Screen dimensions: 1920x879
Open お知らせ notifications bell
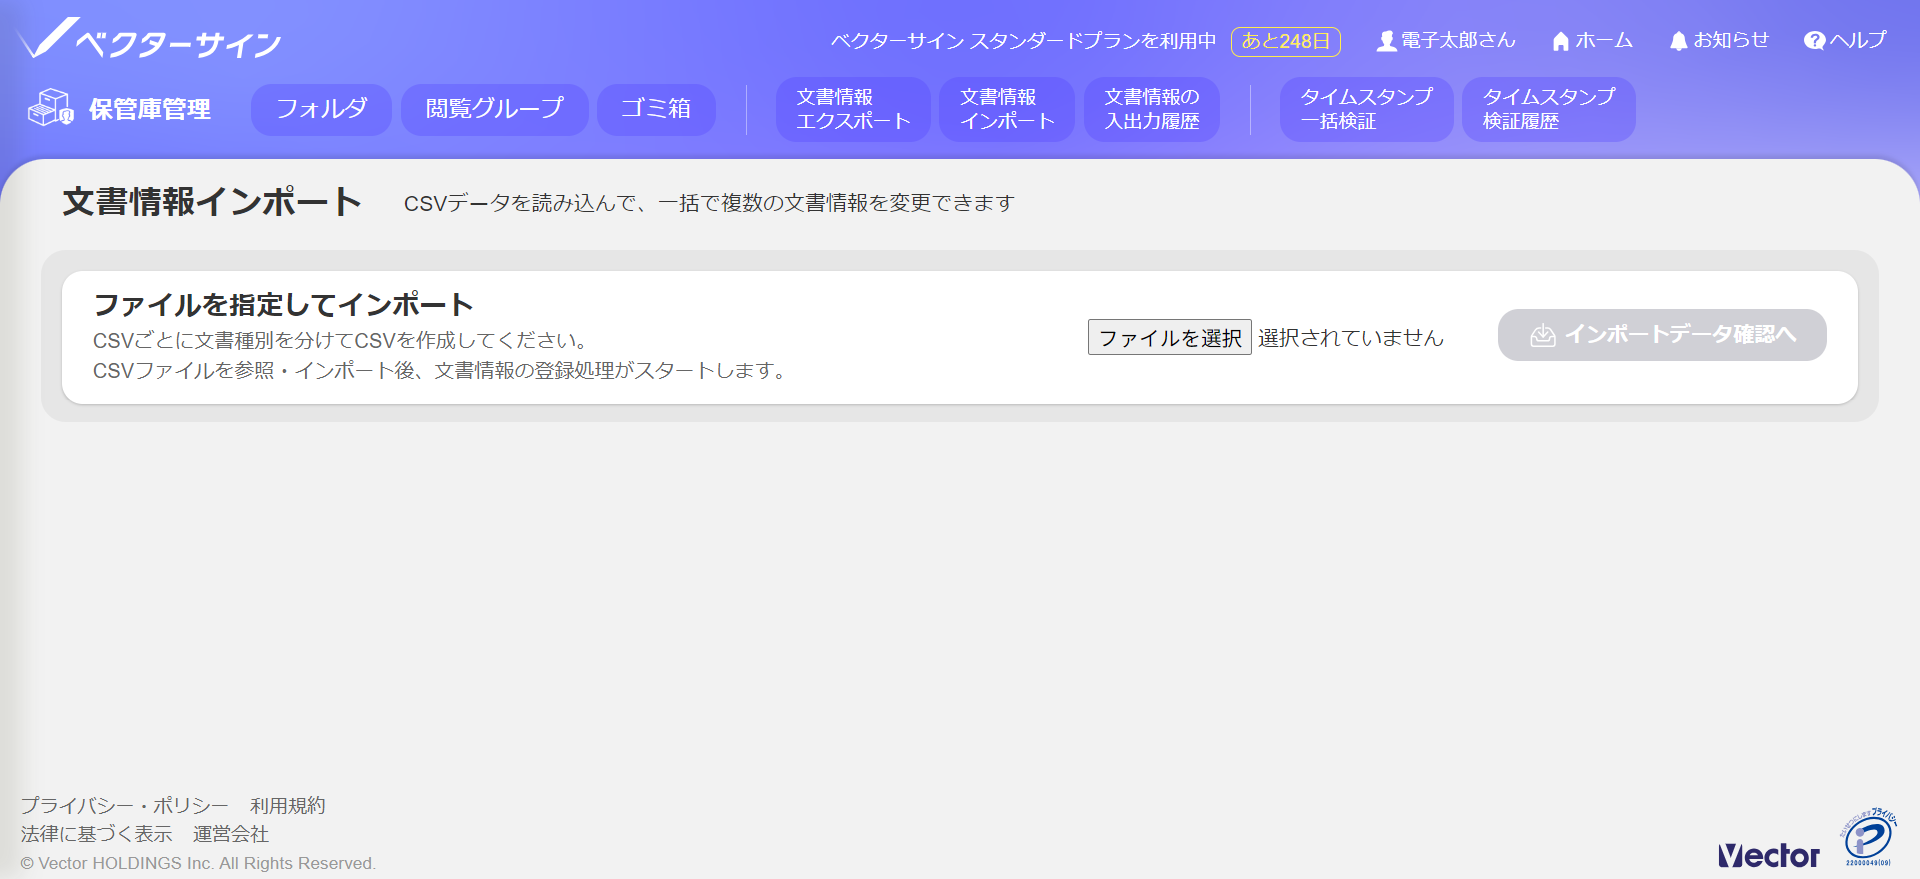tap(1679, 41)
